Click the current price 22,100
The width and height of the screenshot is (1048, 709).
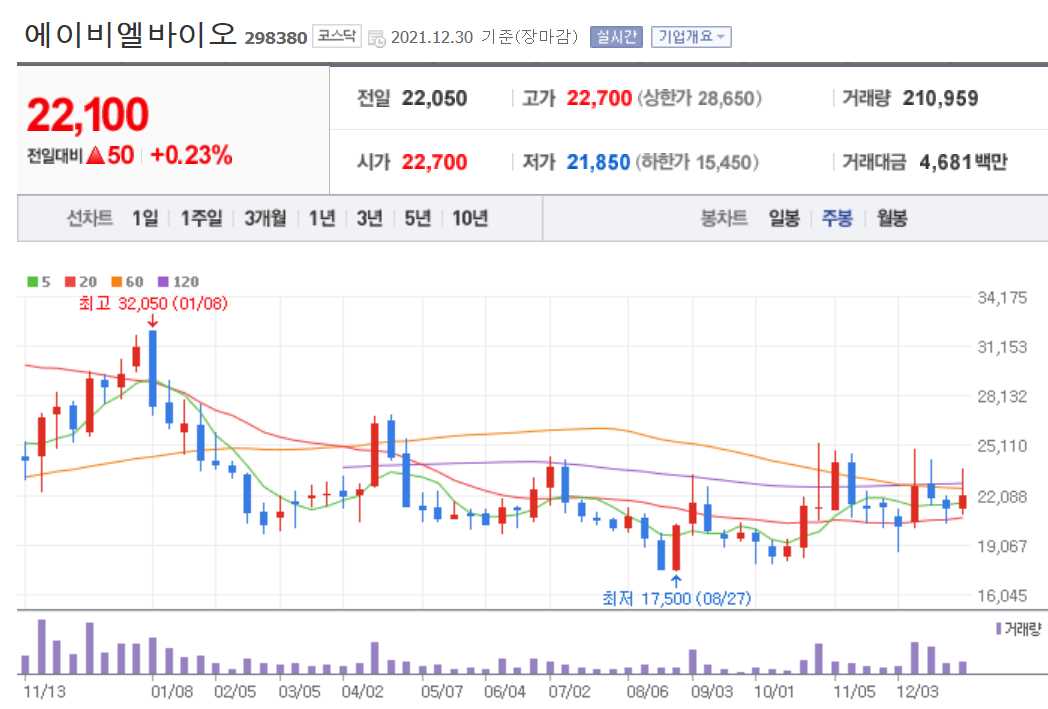click(88, 115)
